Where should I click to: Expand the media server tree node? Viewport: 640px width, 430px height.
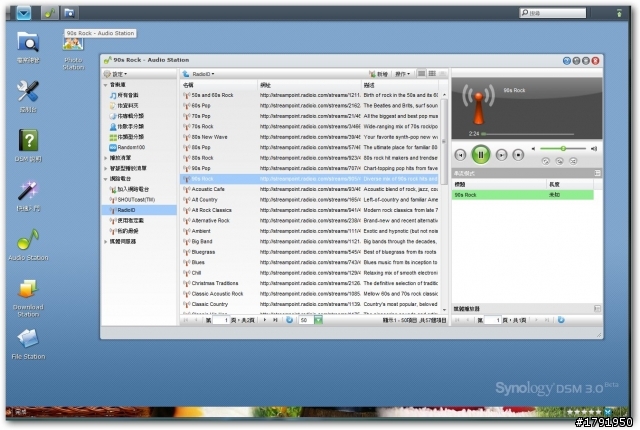click(106, 242)
